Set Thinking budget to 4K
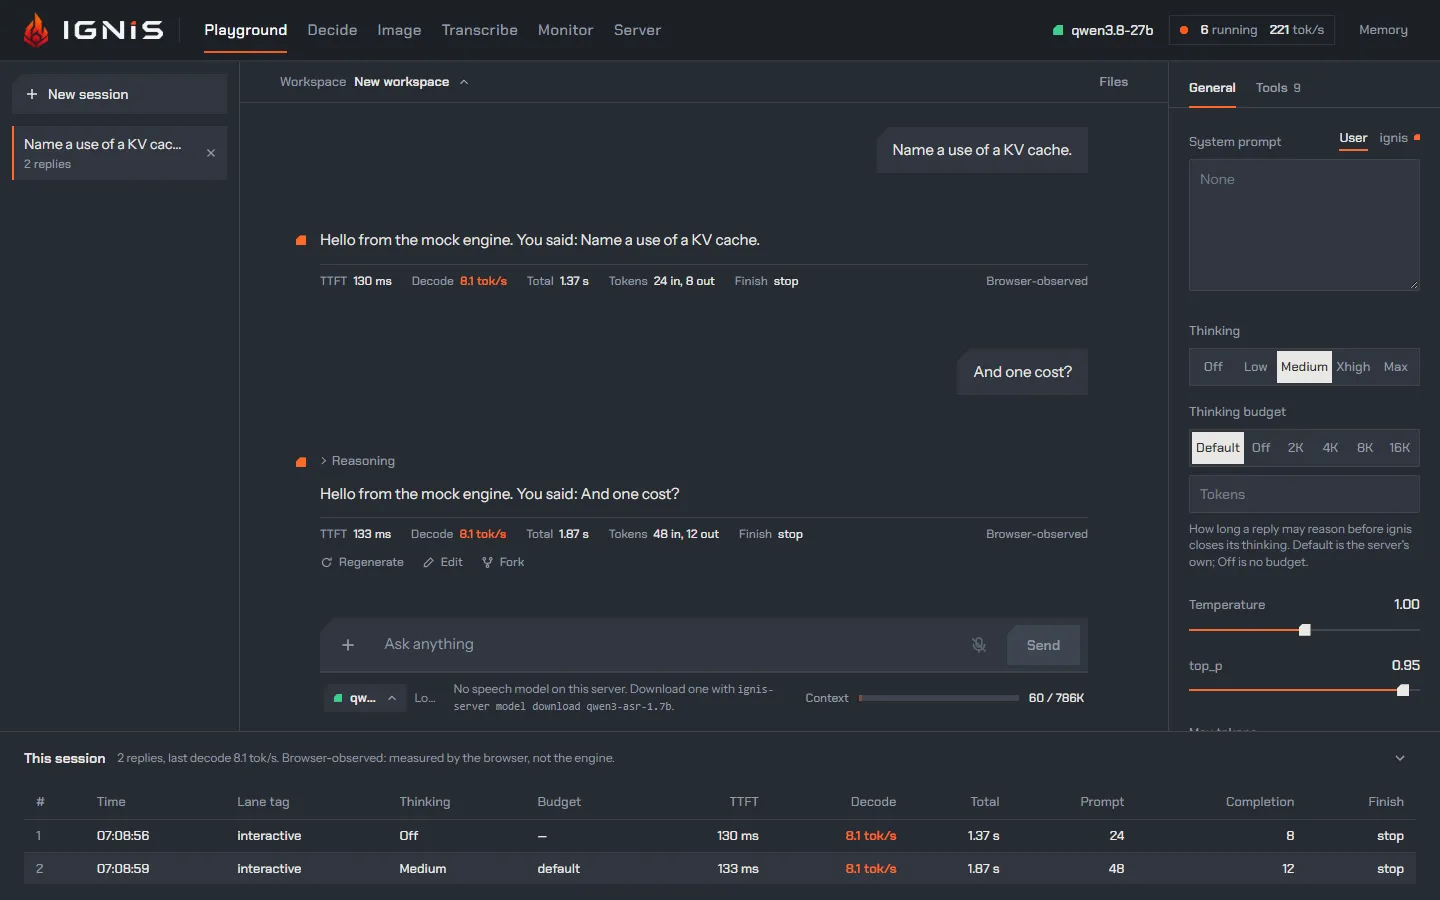 point(1330,448)
